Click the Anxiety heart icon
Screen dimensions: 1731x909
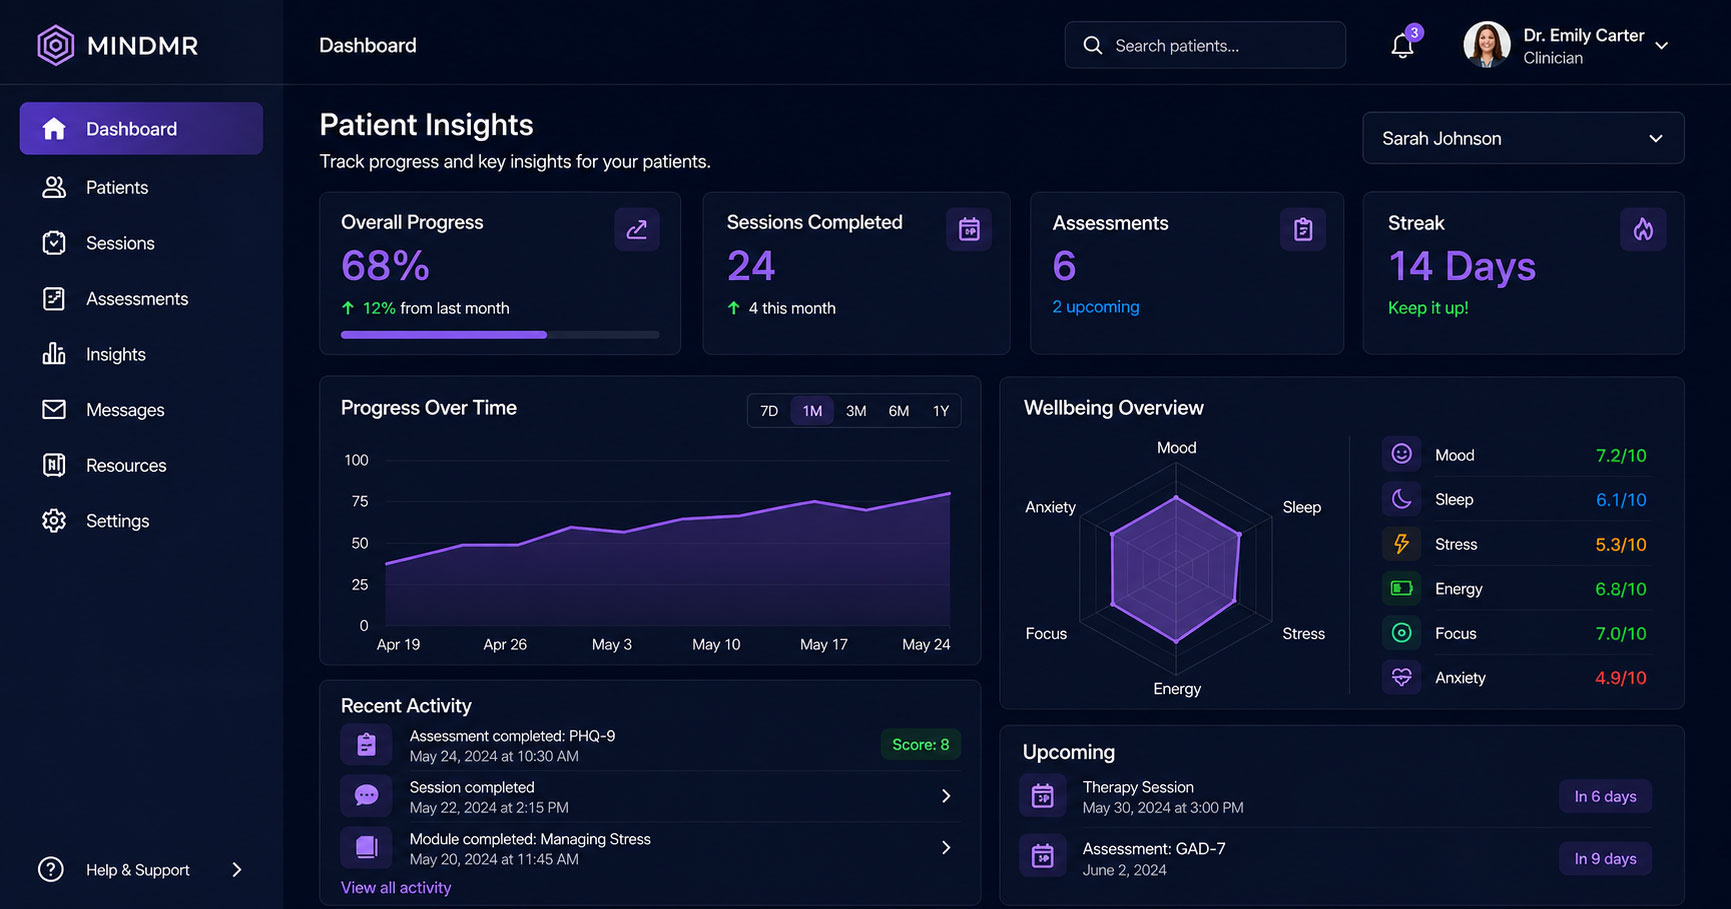tap(1402, 677)
